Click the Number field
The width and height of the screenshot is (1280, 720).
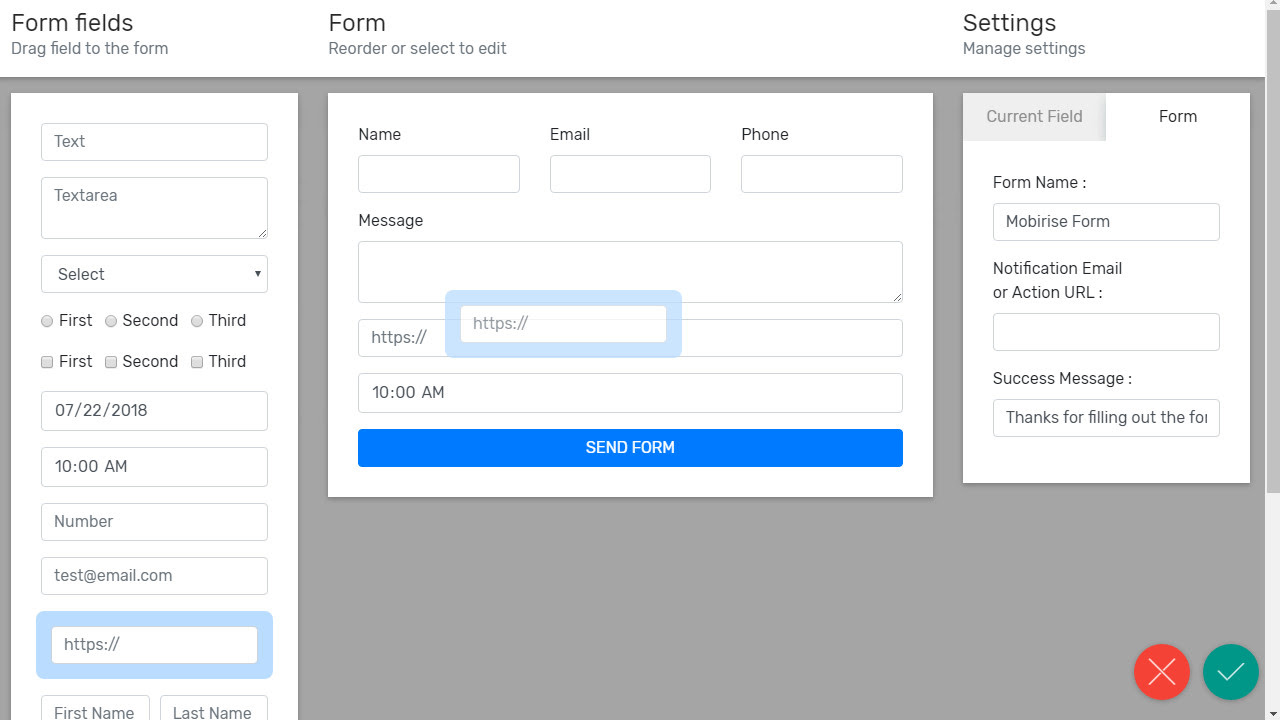tap(154, 522)
